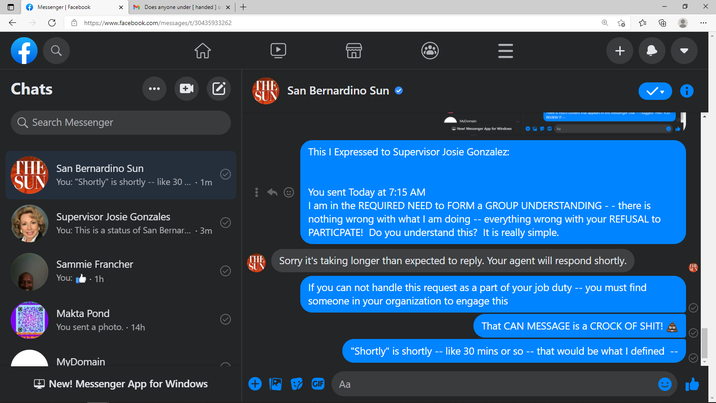Click the Aa message input box

(x=495, y=384)
